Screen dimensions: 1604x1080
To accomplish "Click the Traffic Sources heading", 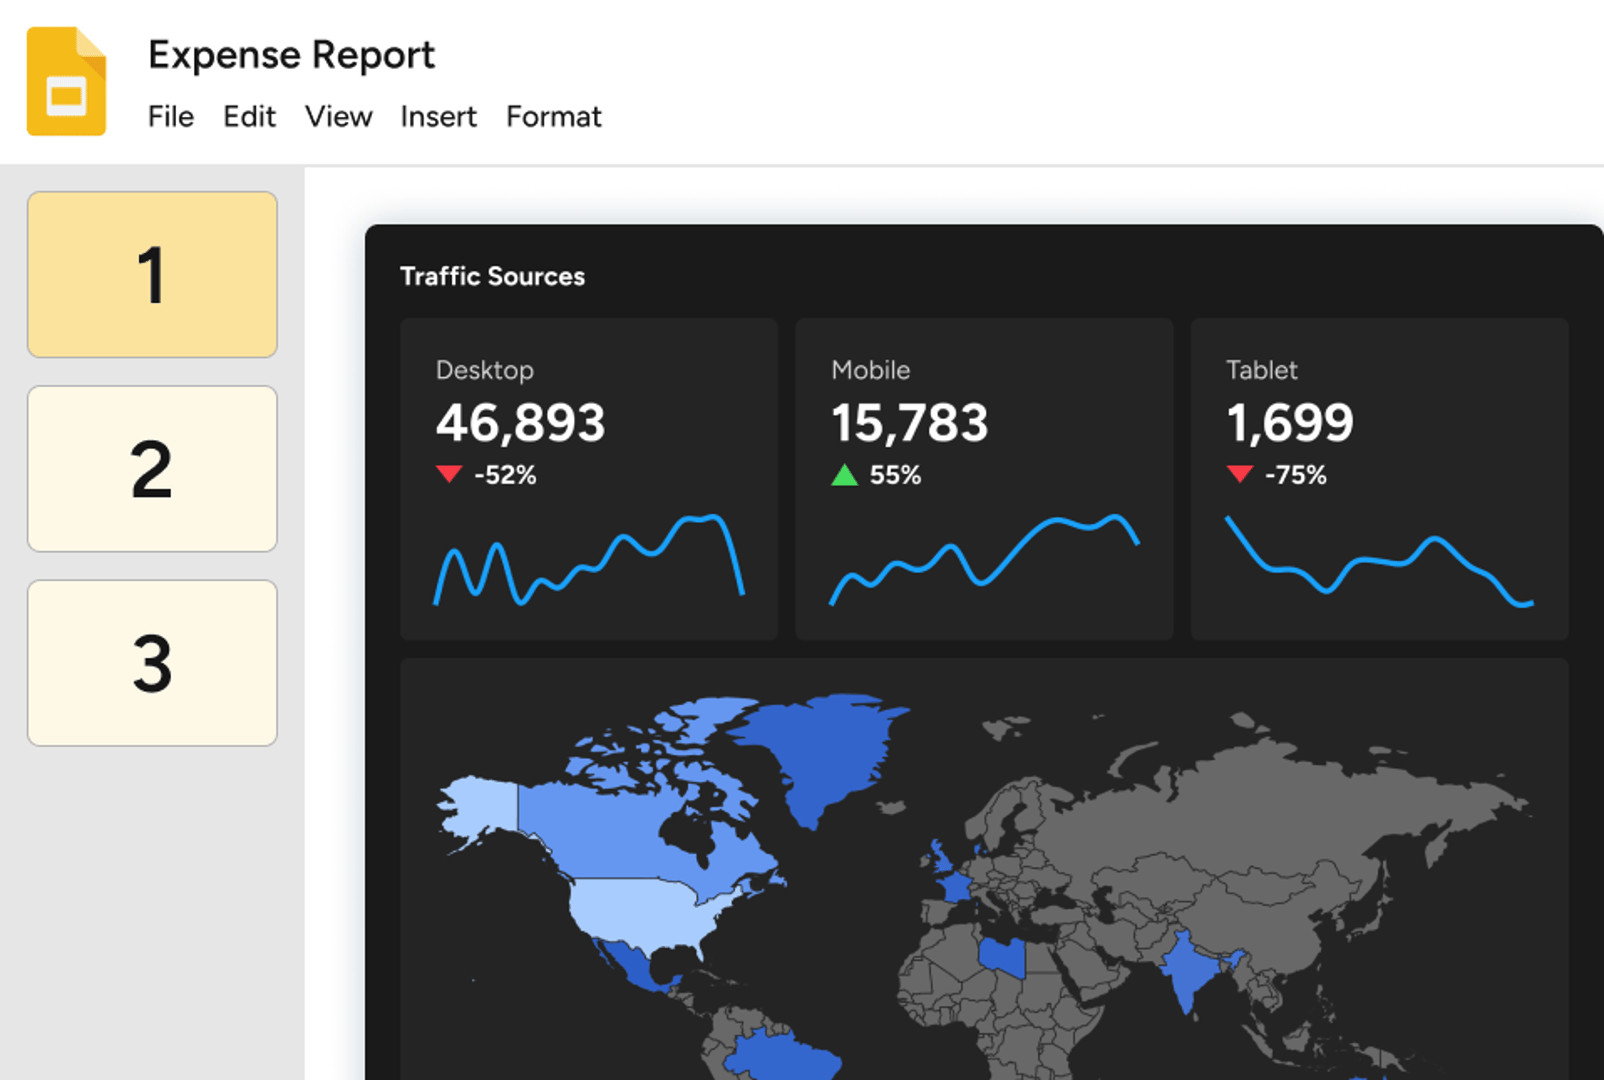I will click(492, 276).
